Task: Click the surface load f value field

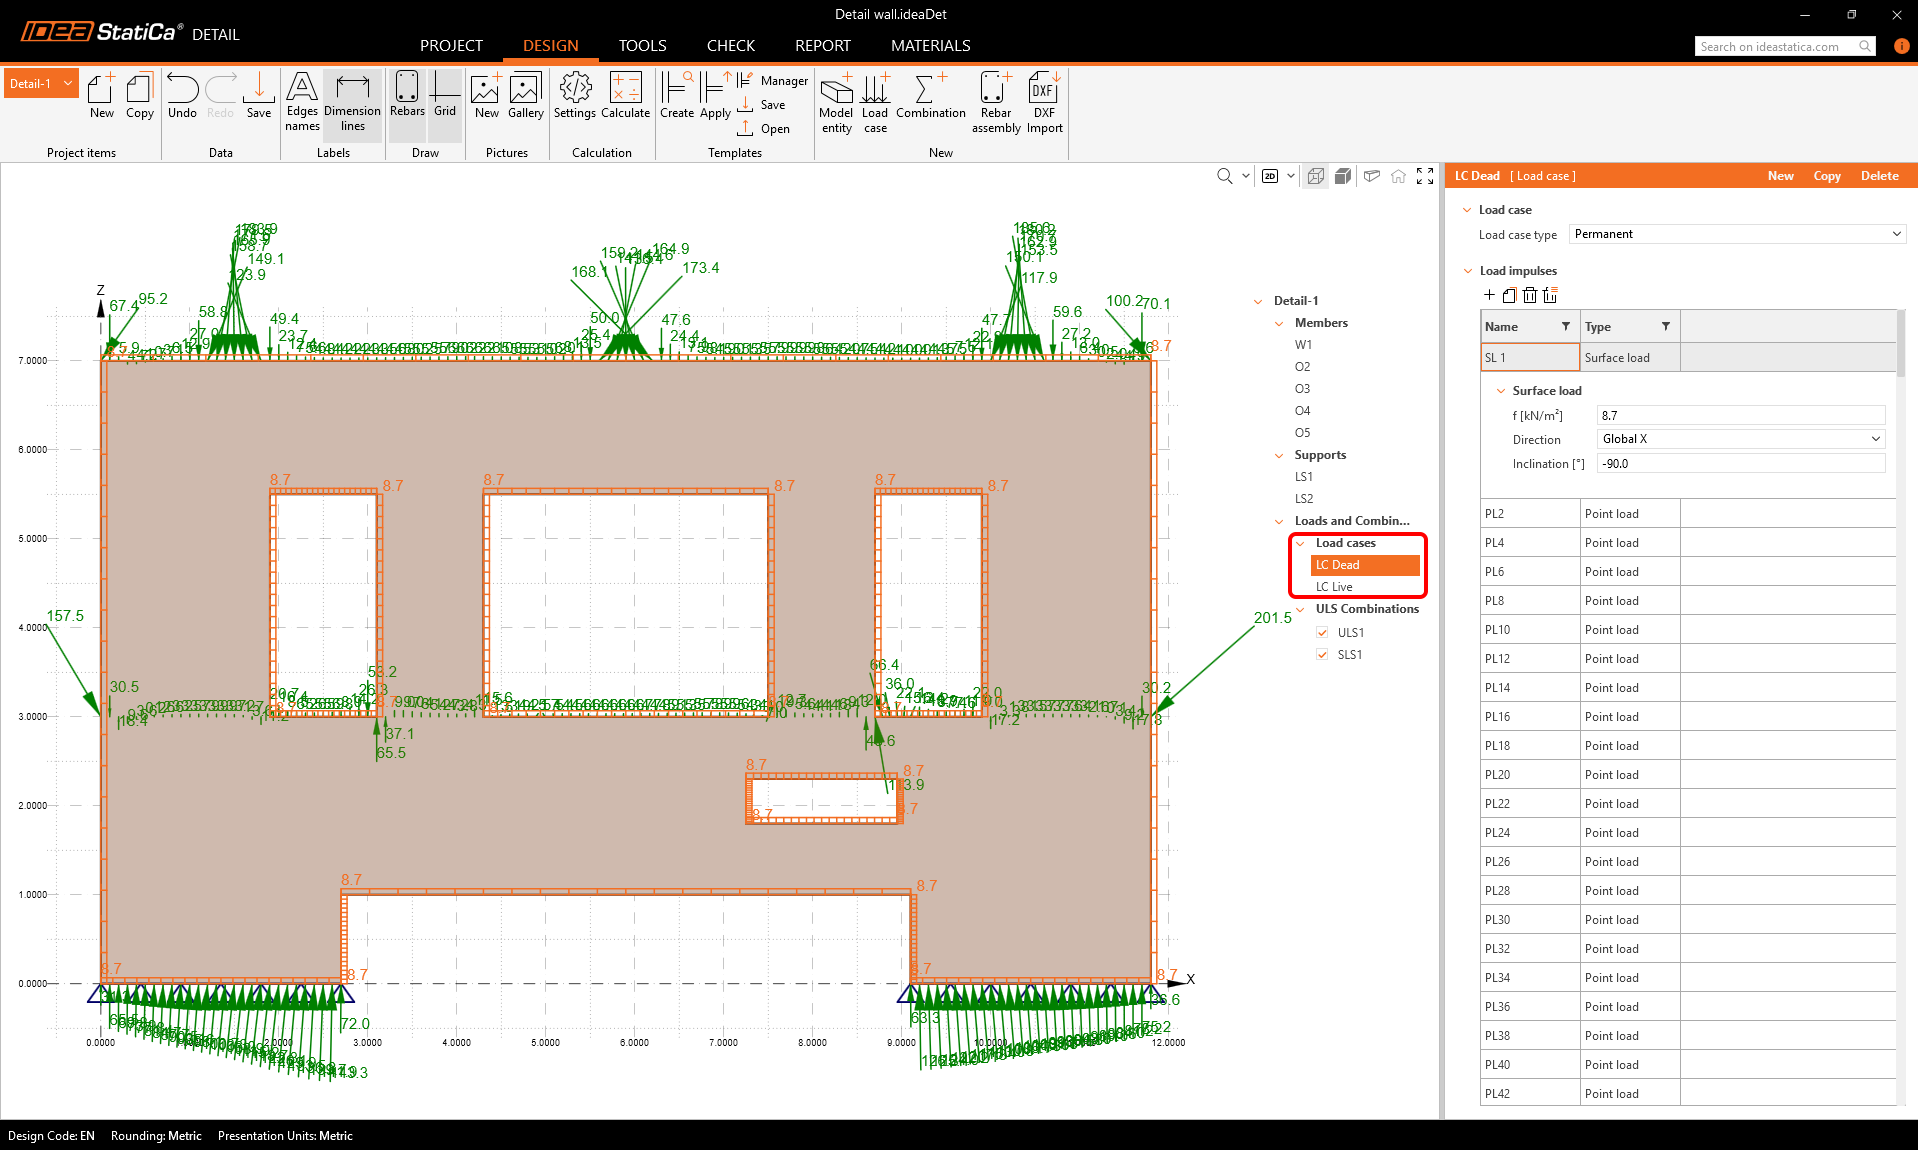Action: tap(1740, 415)
